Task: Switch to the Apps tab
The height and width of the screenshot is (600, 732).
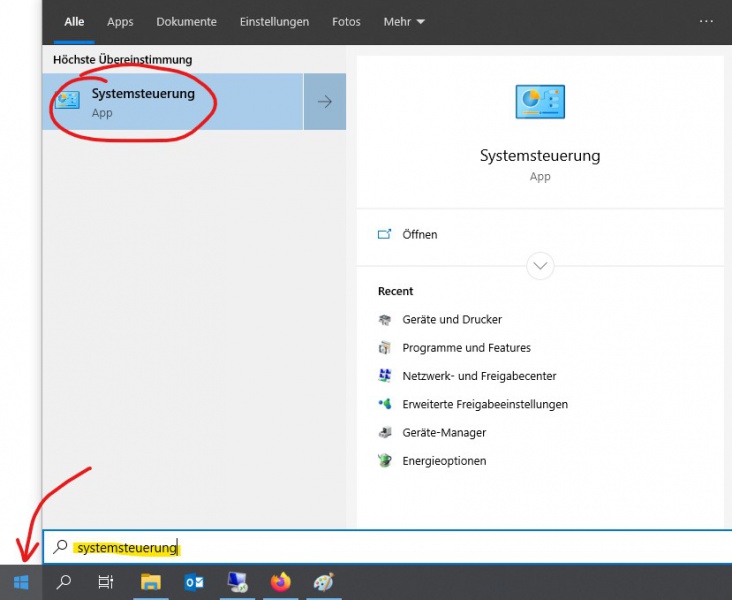Action: (120, 22)
